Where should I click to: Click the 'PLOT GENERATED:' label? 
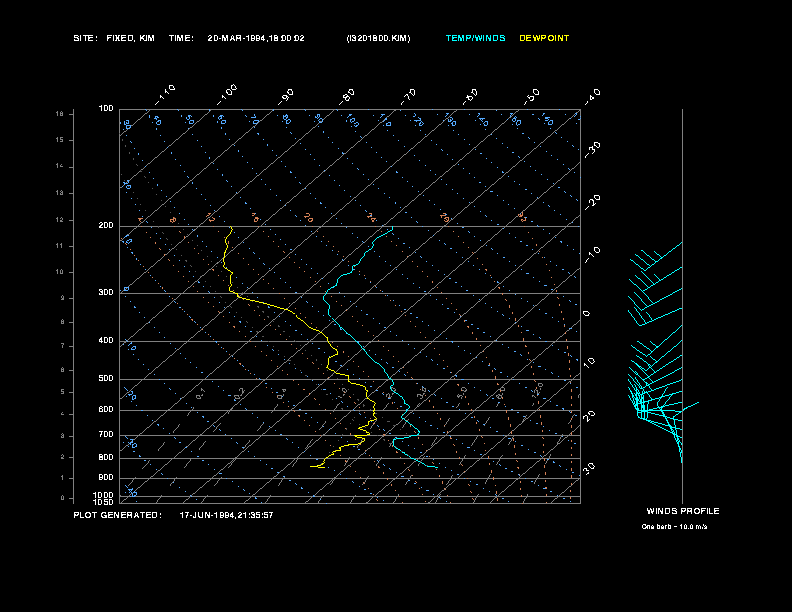click(118, 515)
